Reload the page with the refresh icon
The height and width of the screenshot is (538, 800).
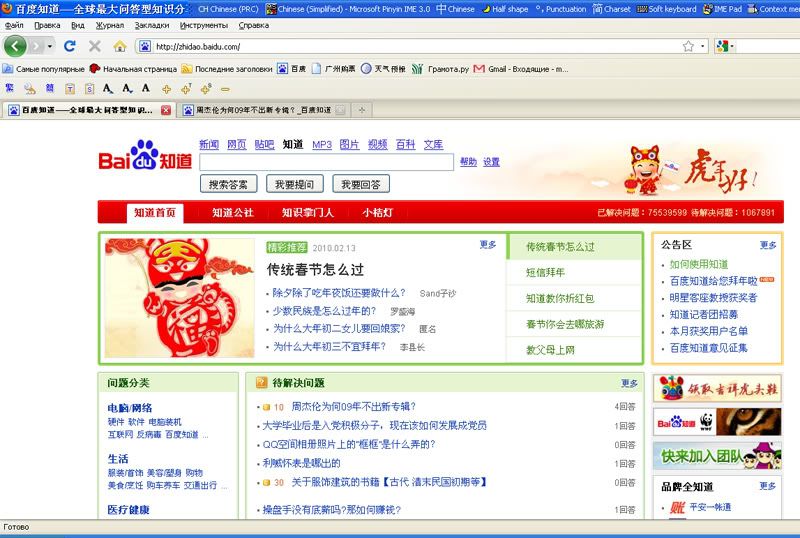point(70,46)
